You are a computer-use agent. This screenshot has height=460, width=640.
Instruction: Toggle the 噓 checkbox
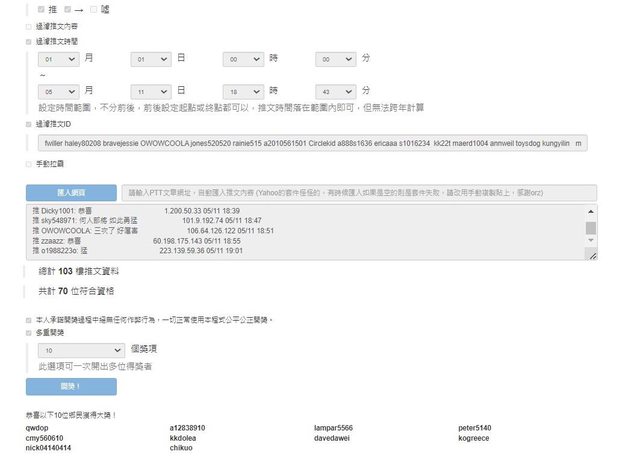[x=92, y=9]
